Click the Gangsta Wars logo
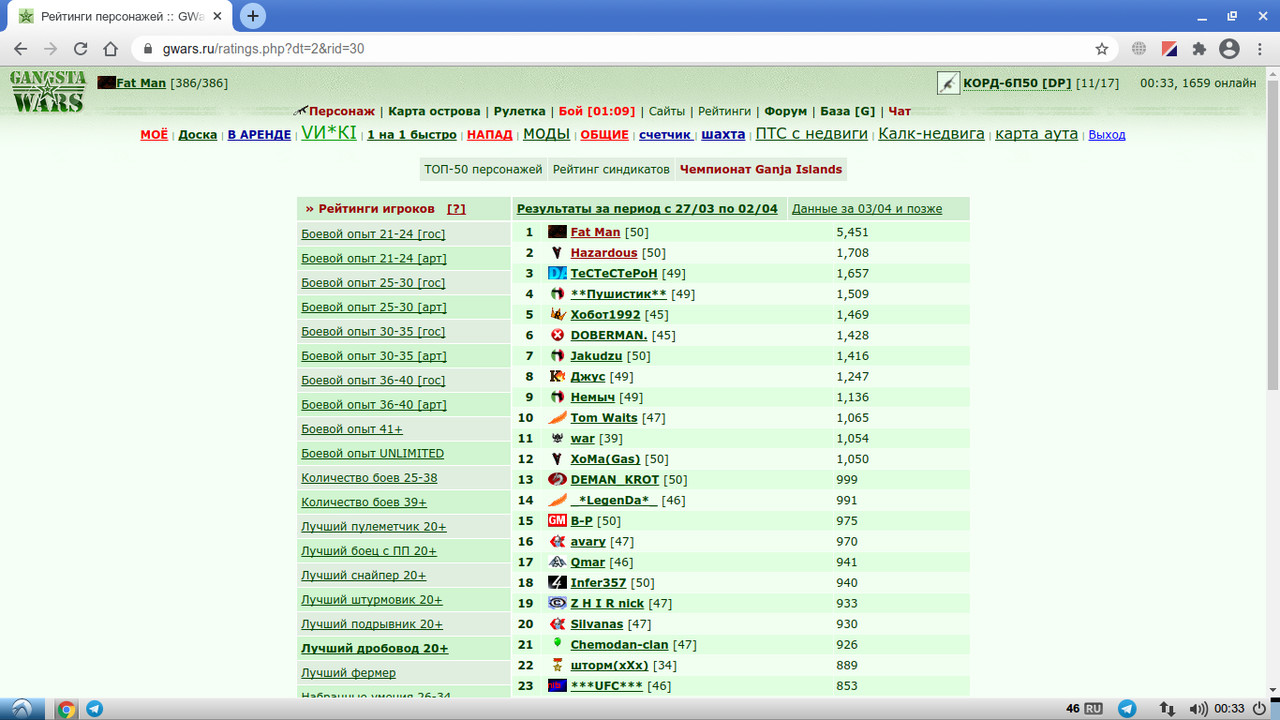Viewport: 1280px width, 720px height. pyautogui.click(x=48, y=91)
